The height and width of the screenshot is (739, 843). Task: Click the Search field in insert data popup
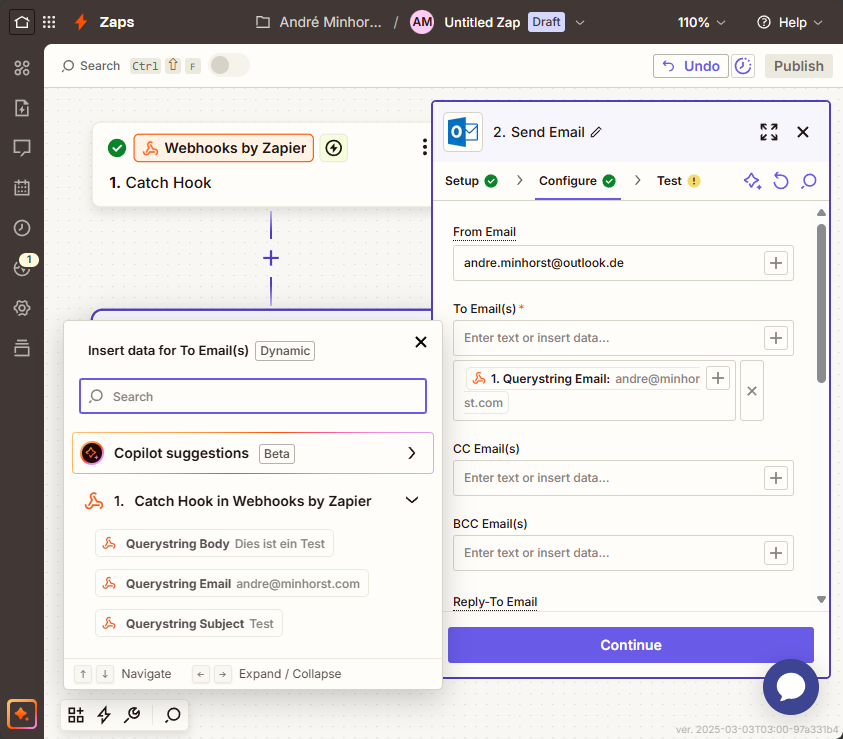pos(253,396)
